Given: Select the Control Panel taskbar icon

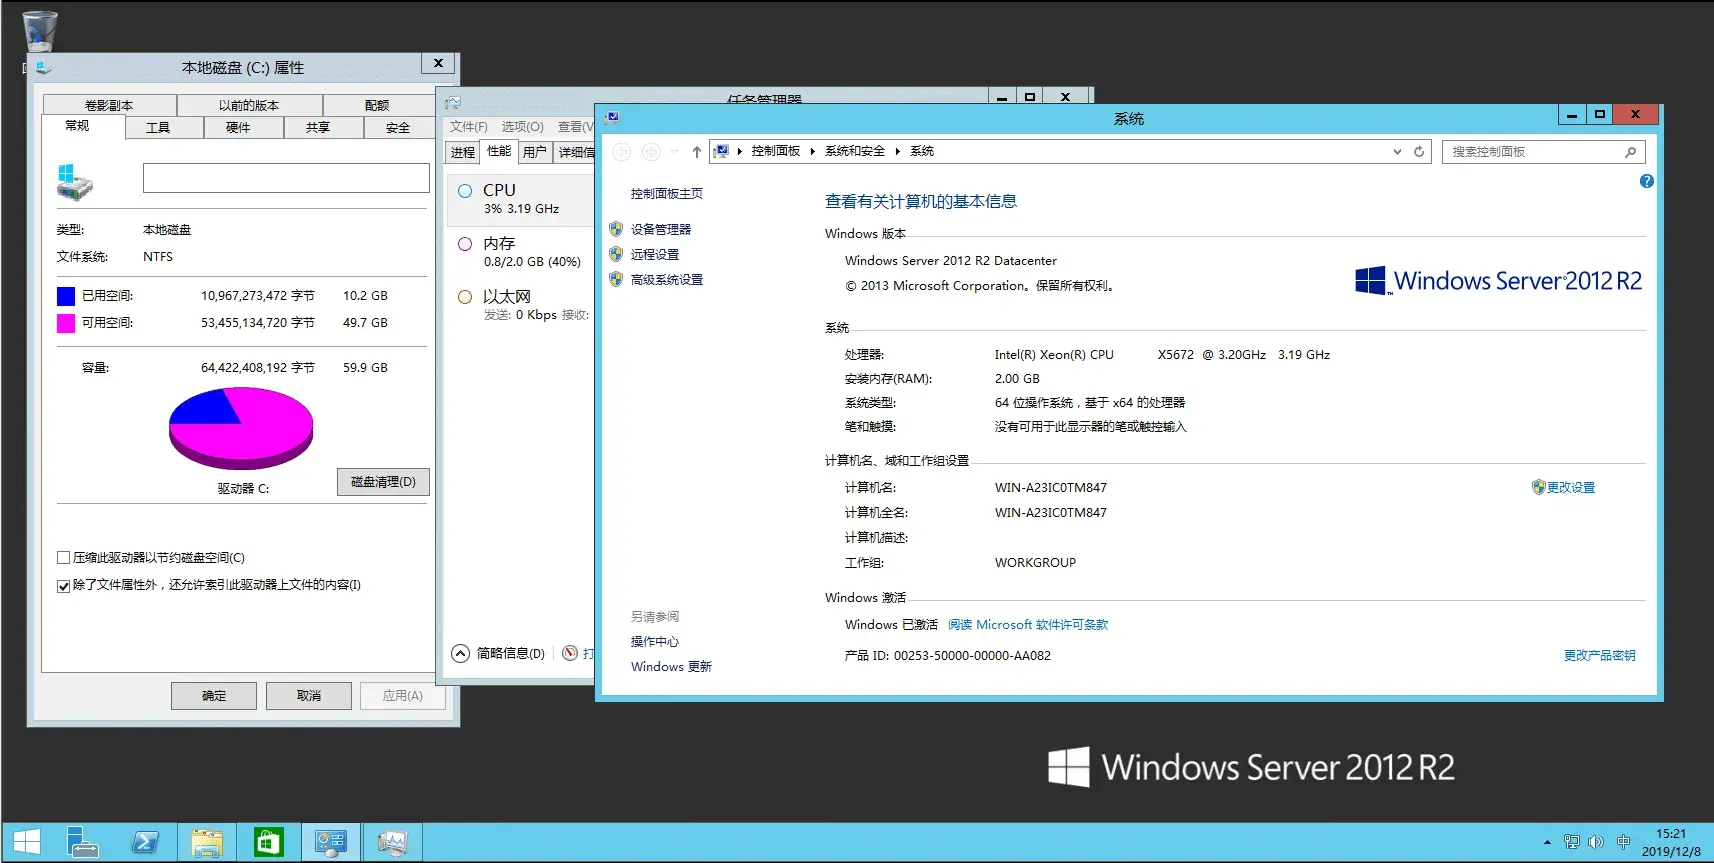Looking at the screenshot, I should tap(330, 842).
